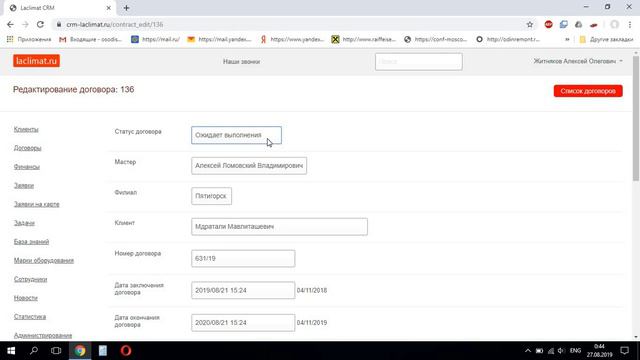Show hidden system tray icons

tap(528, 351)
